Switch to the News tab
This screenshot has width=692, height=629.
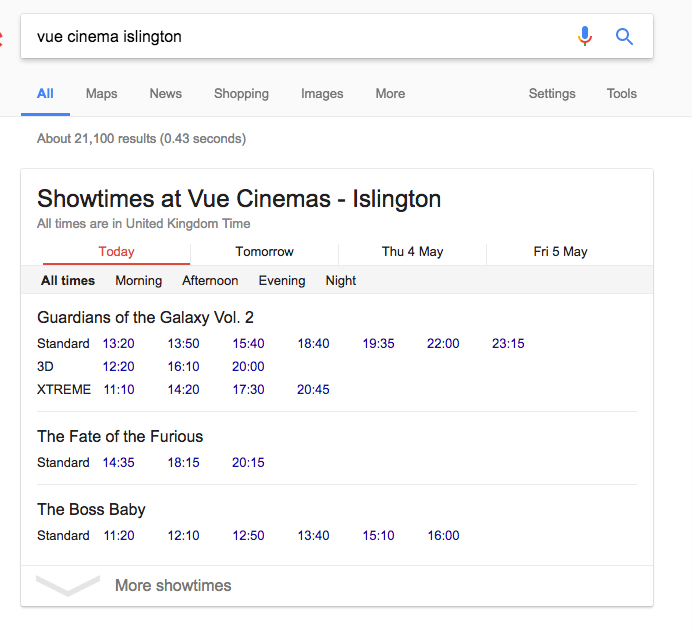click(x=165, y=94)
